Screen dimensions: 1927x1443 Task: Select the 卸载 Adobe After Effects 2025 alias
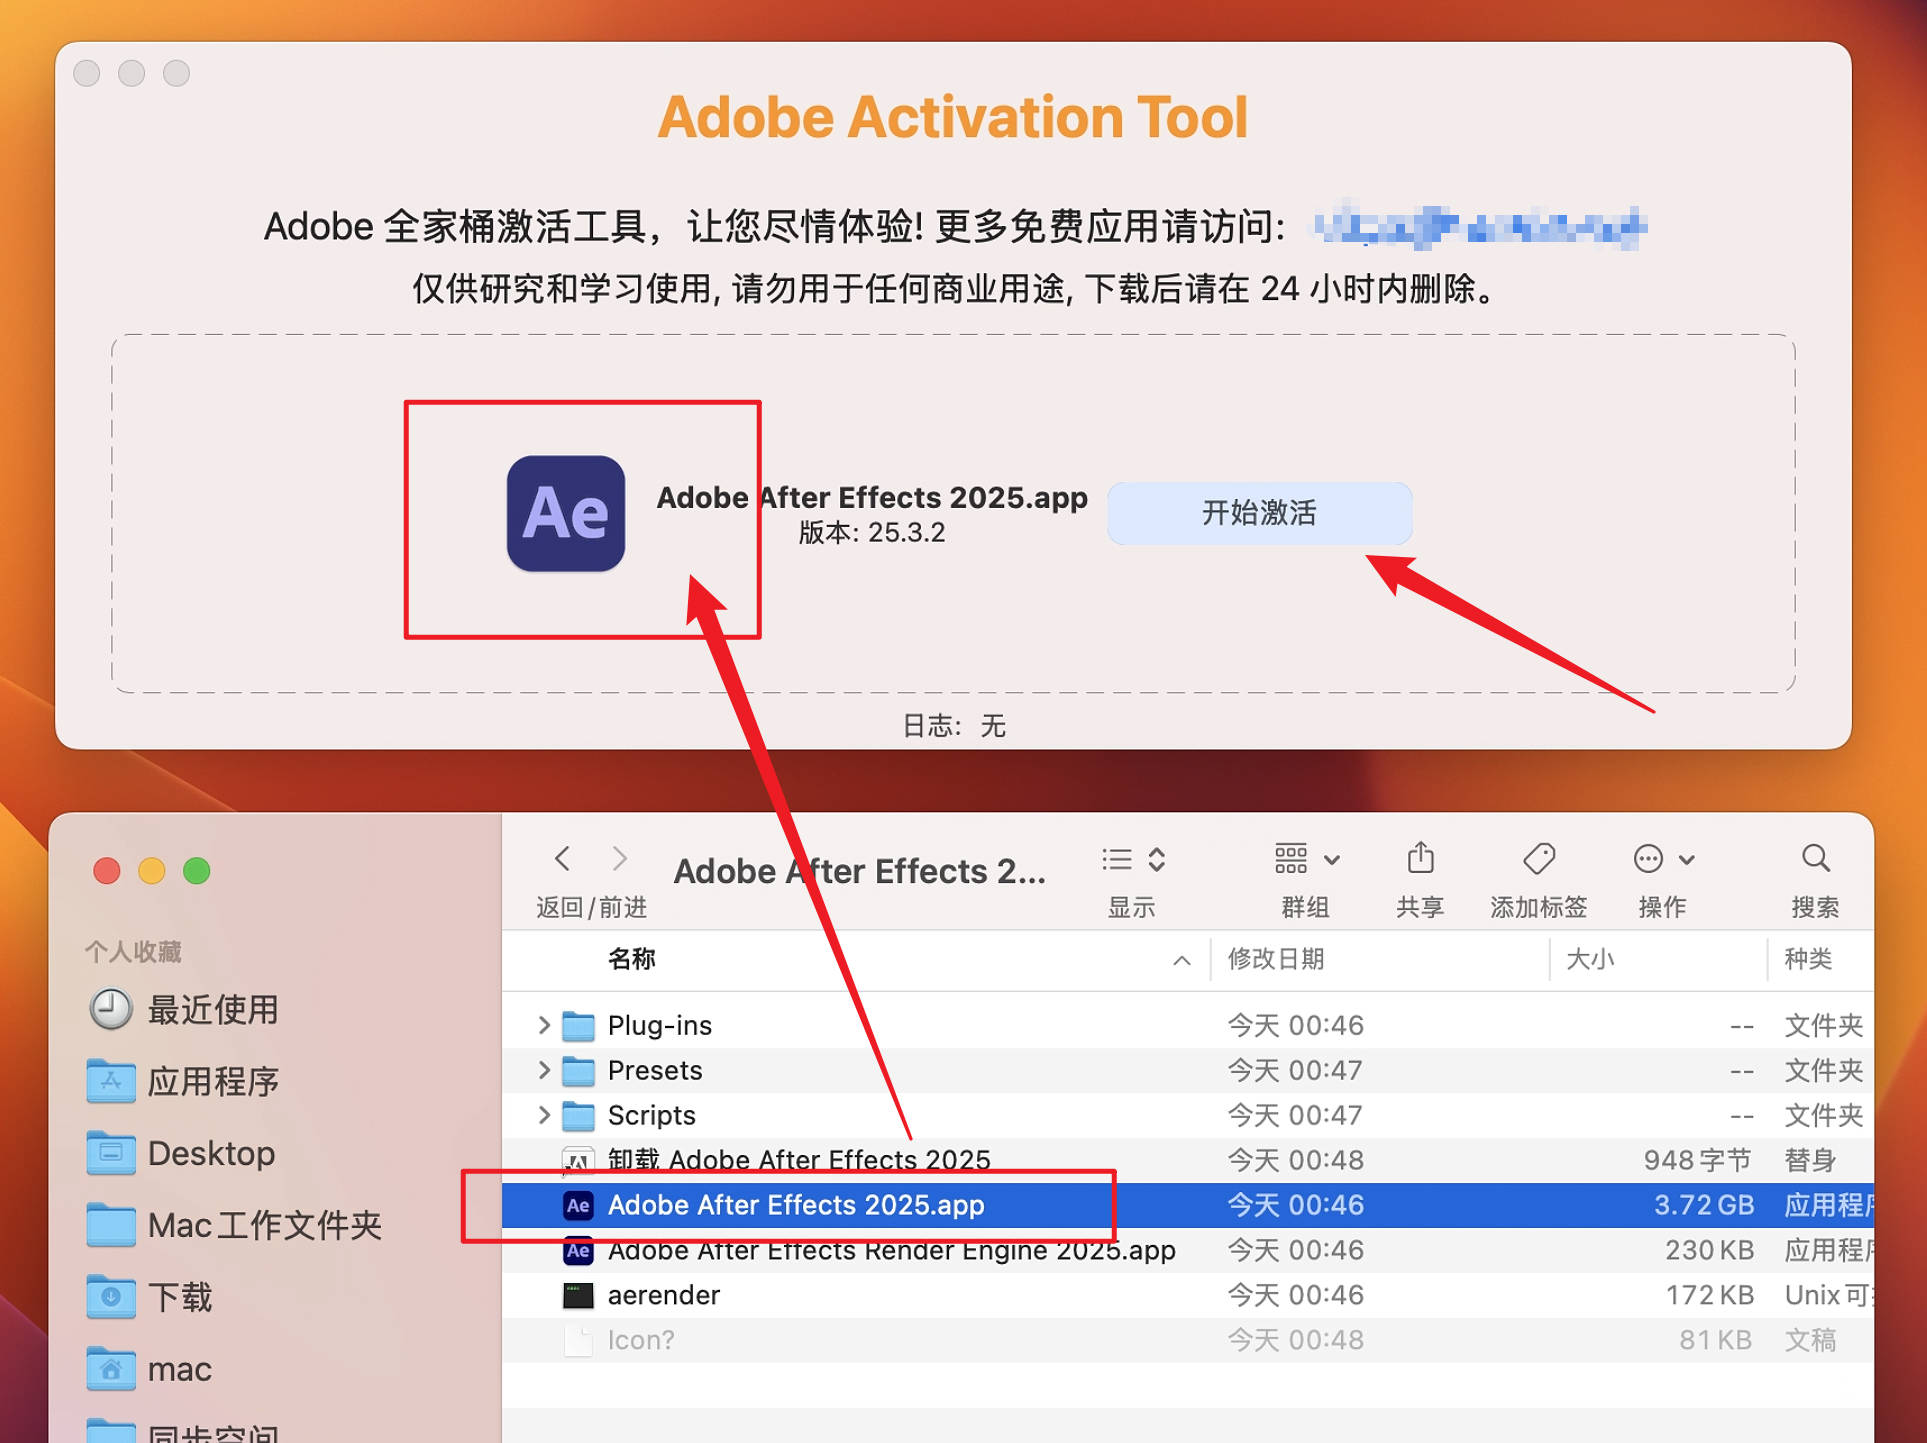coord(798,1160)
